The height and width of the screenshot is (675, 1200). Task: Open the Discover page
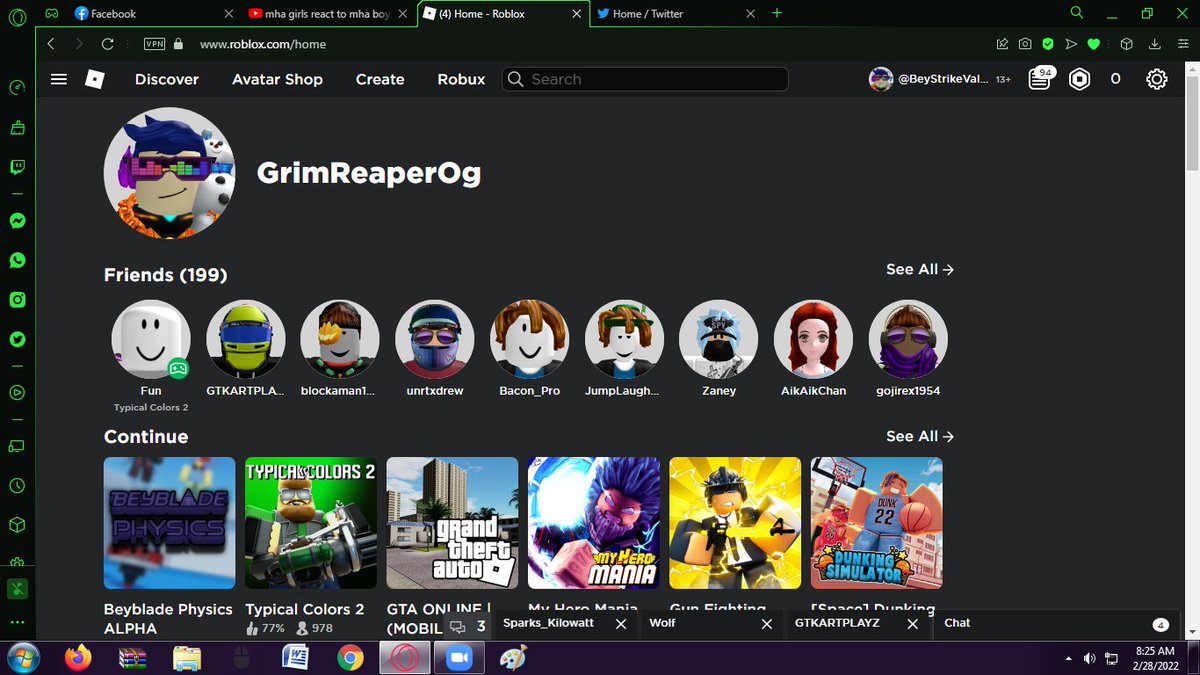(167, 79)
